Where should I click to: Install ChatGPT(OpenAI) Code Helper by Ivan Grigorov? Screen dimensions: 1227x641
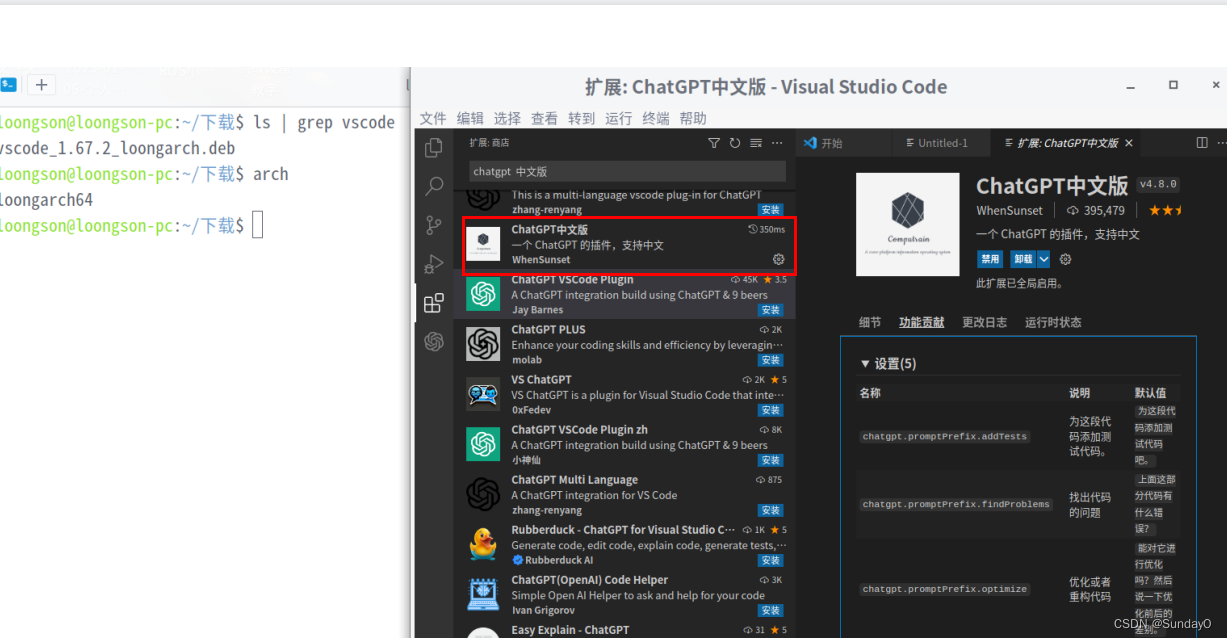(770, 610)
